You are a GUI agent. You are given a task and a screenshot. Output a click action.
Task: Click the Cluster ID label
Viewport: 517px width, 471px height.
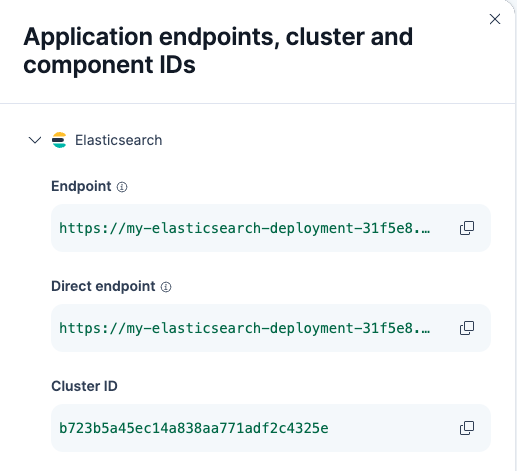point(84,386)
